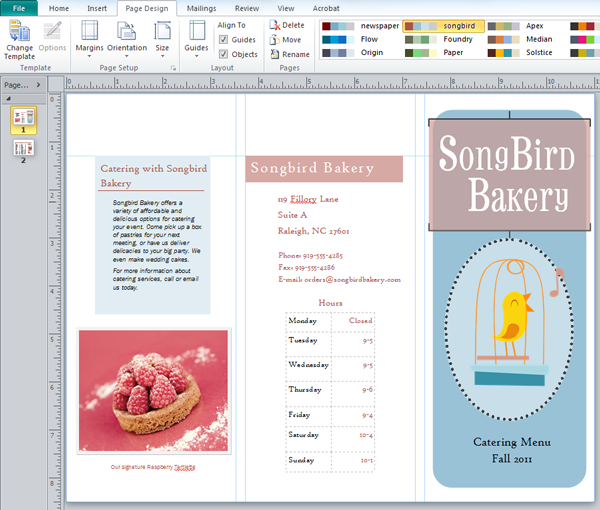Screen dimensions: 600x510
Task: Select page 2 thumbnail in navigation pane
Action: click(x=22, y=148)
